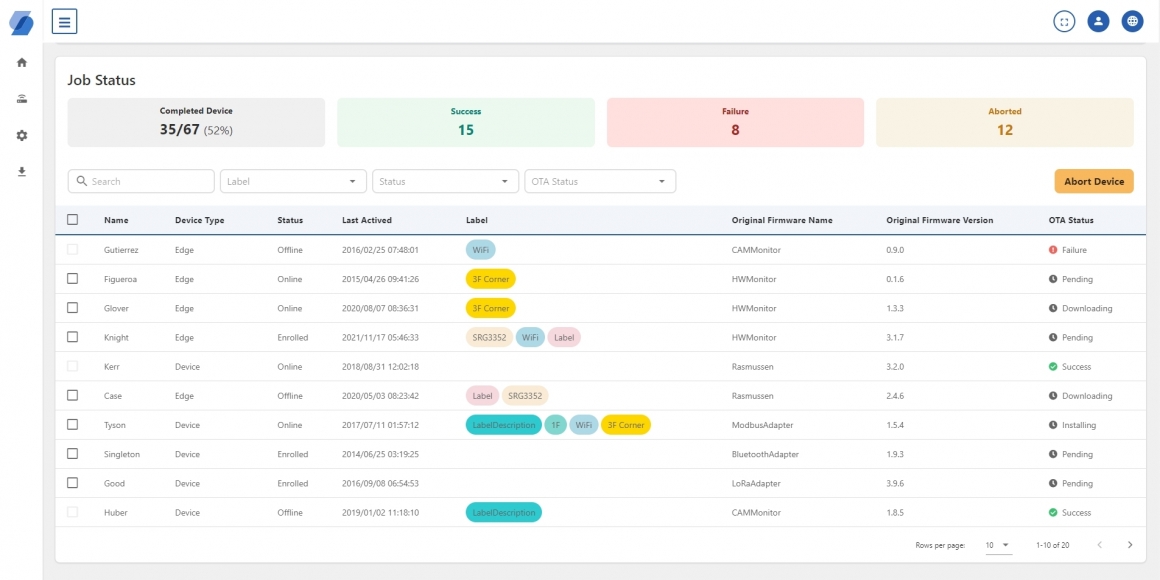Focus the Search input field
This screenshot has width=1160, height=580.
pyautogui.click(x=141, y=181)
